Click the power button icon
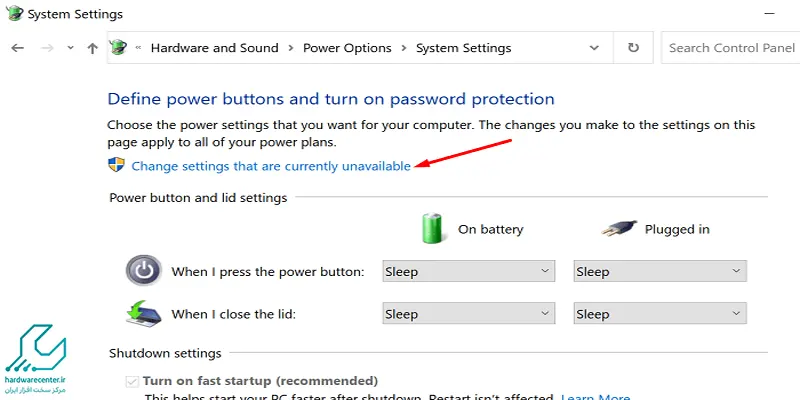The image size is (800, 400). coord(144,270)
